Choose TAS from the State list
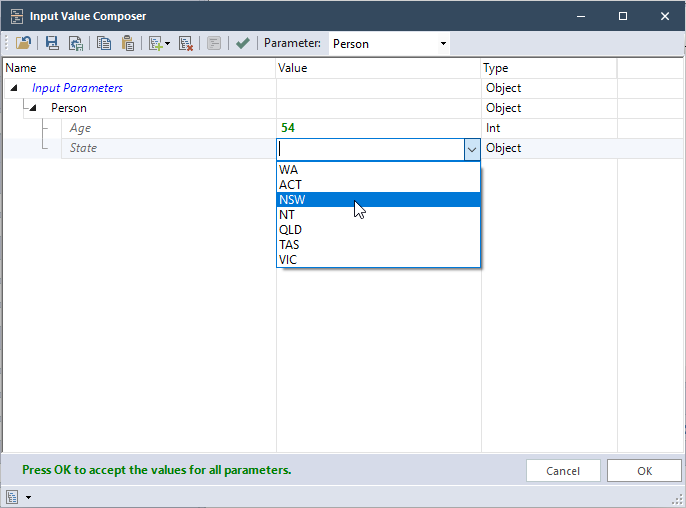The width and height of the screenshot is (686, 508). click(378, 245)
